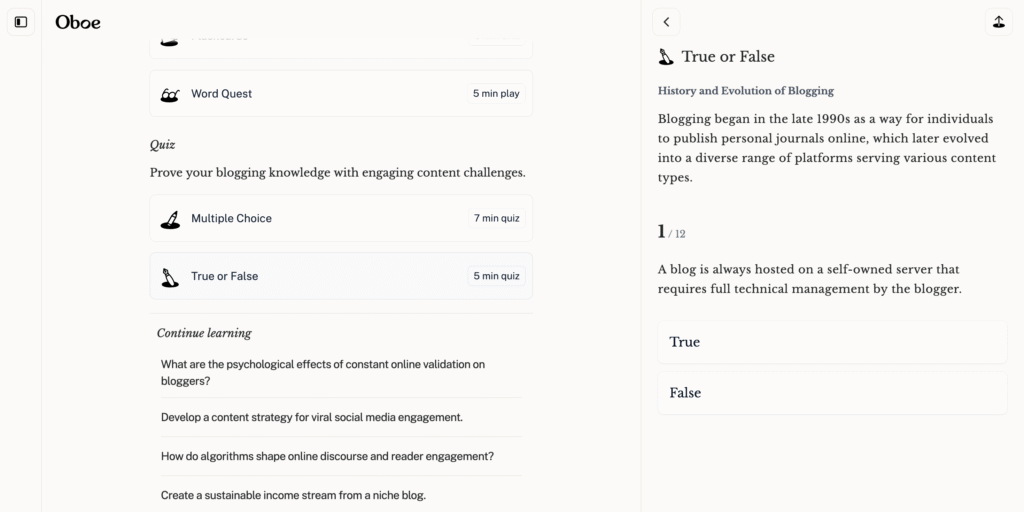Select the False answer option
1024x512 pixels.
832,393
